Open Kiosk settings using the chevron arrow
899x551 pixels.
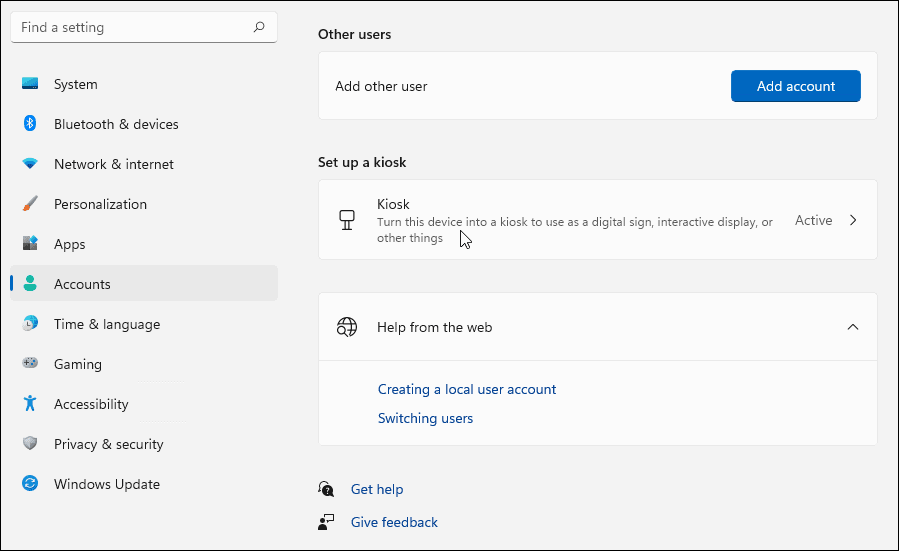click(853, 221)
